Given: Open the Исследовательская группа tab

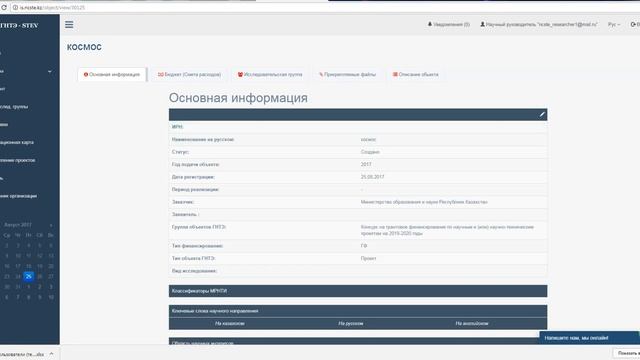Looking at the screenshot, I should click(x=270, y=75).
